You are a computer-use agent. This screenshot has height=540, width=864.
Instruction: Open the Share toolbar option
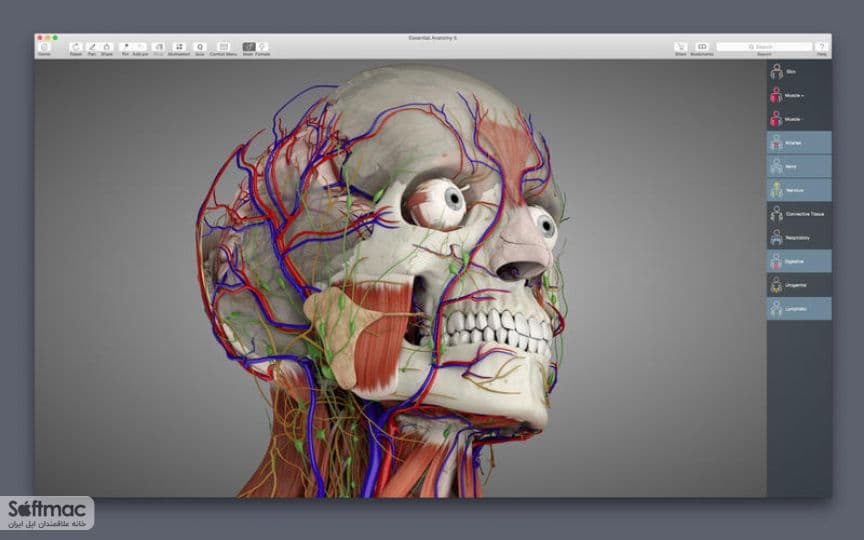click(x=107, y=47)
